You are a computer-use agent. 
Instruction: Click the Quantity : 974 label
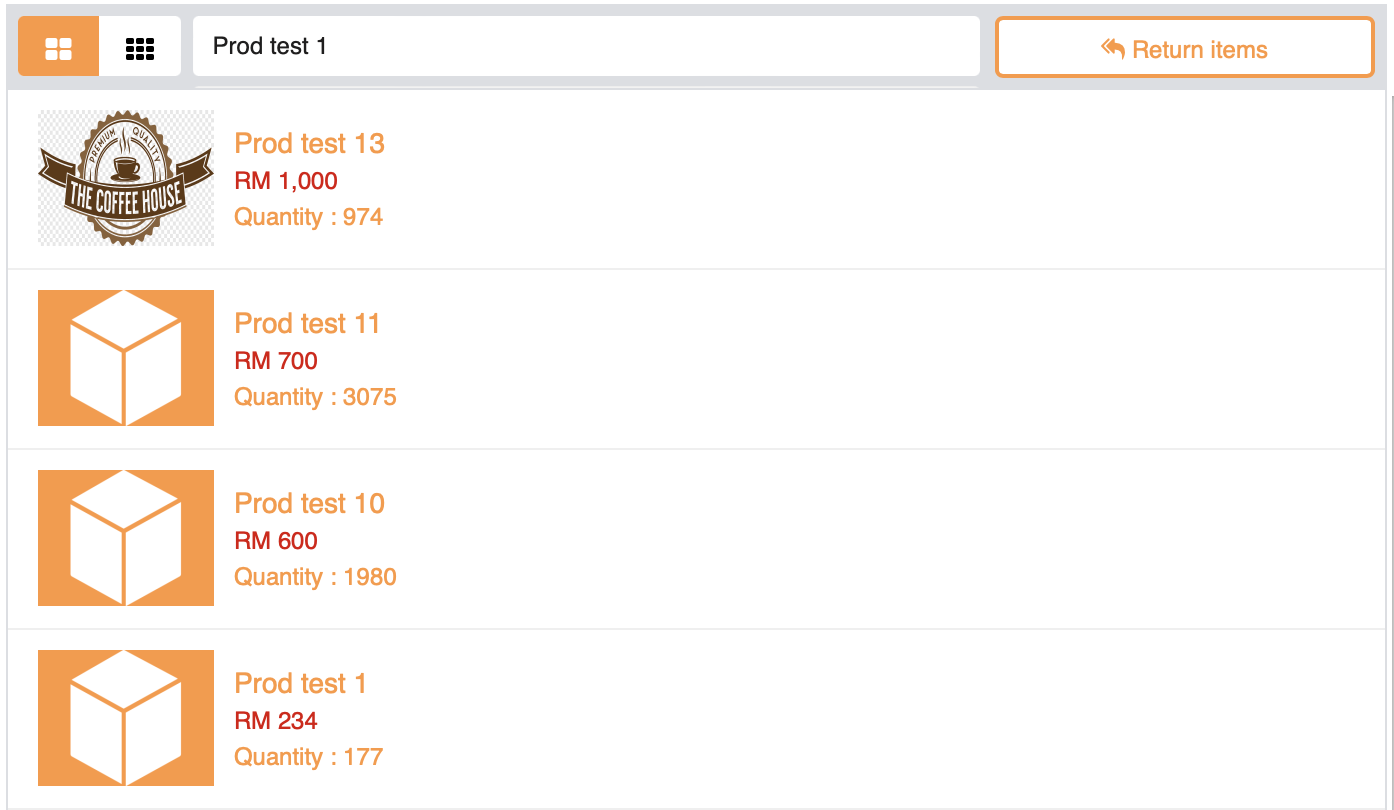(308, 217)
